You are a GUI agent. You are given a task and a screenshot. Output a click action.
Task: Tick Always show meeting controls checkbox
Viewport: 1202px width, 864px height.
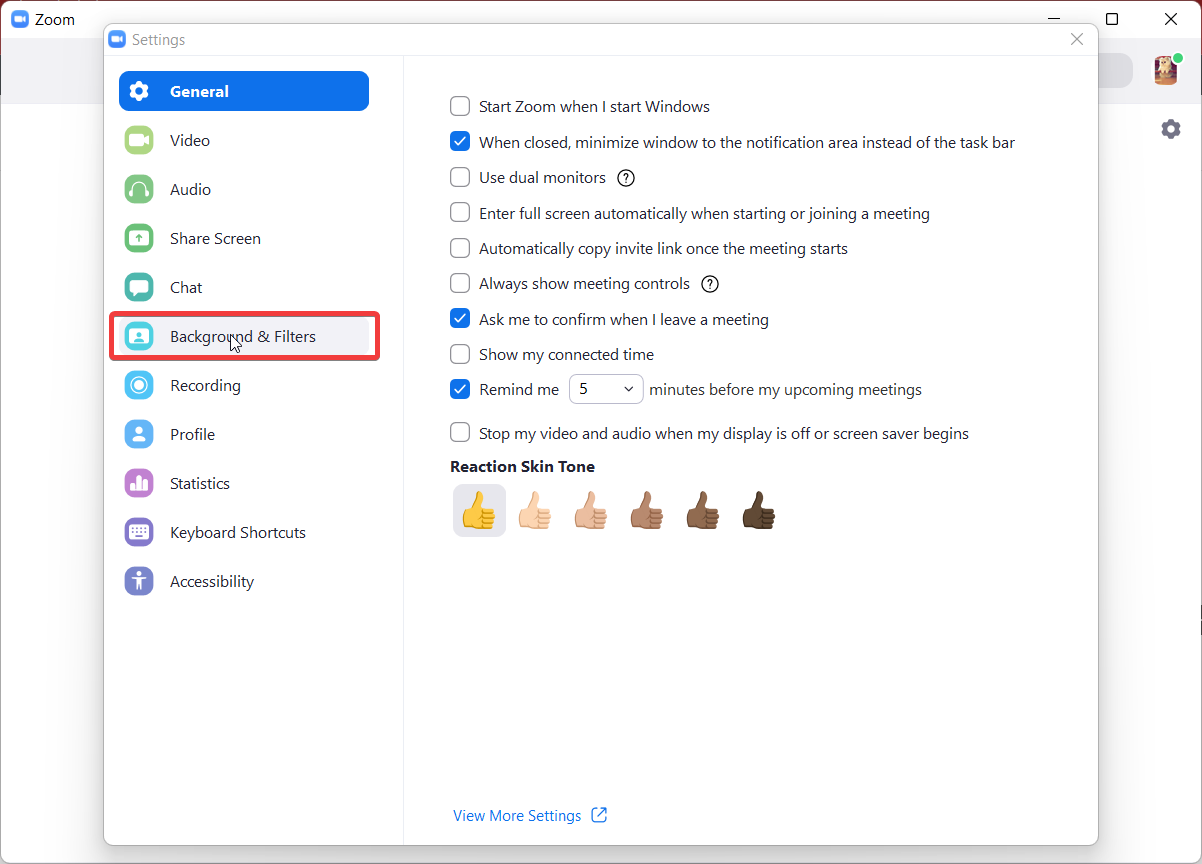[460, 283]
